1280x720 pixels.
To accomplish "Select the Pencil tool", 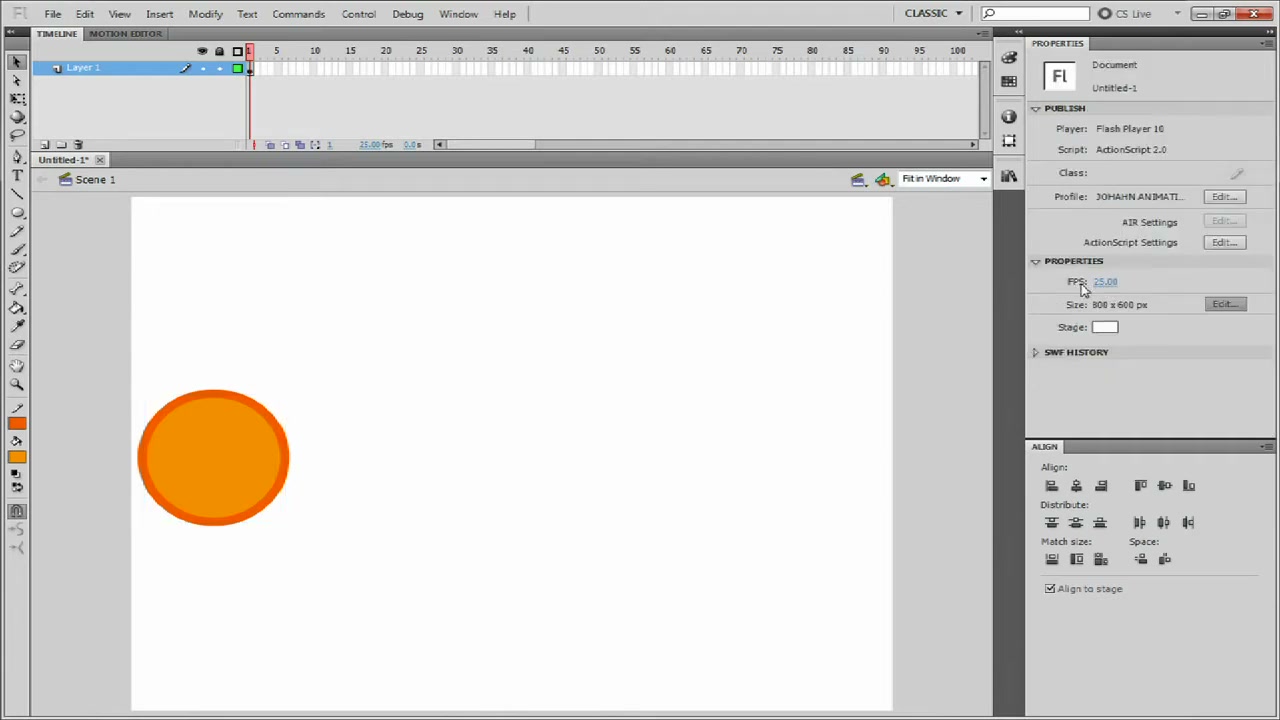I will [17, 231].
